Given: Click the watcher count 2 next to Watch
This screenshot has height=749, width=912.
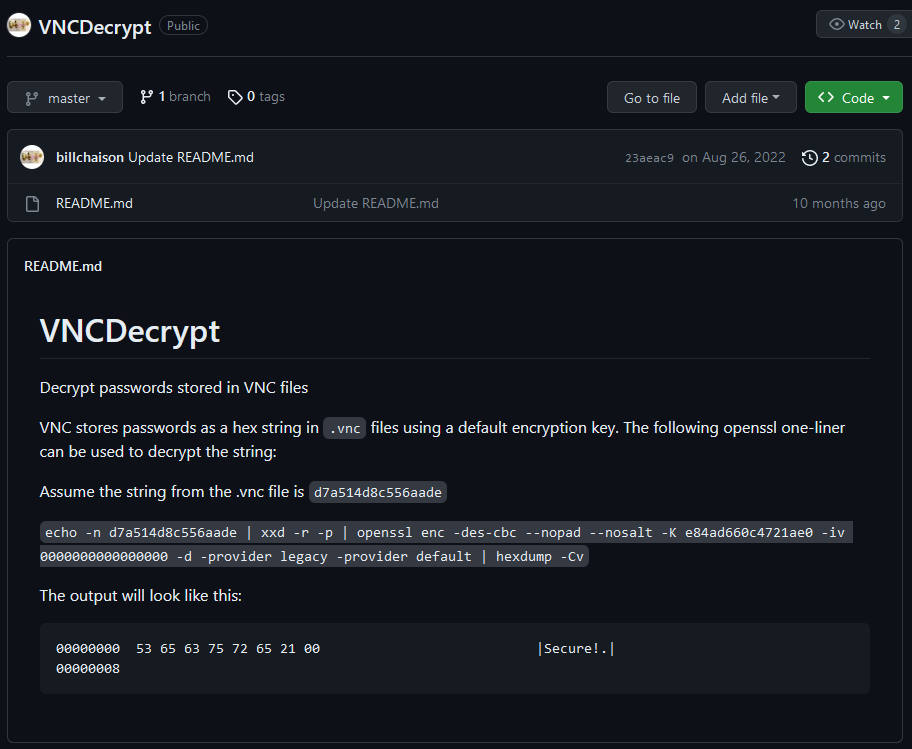Looking at the screenshot, I should pyautogui.click(x=897, y=24).
